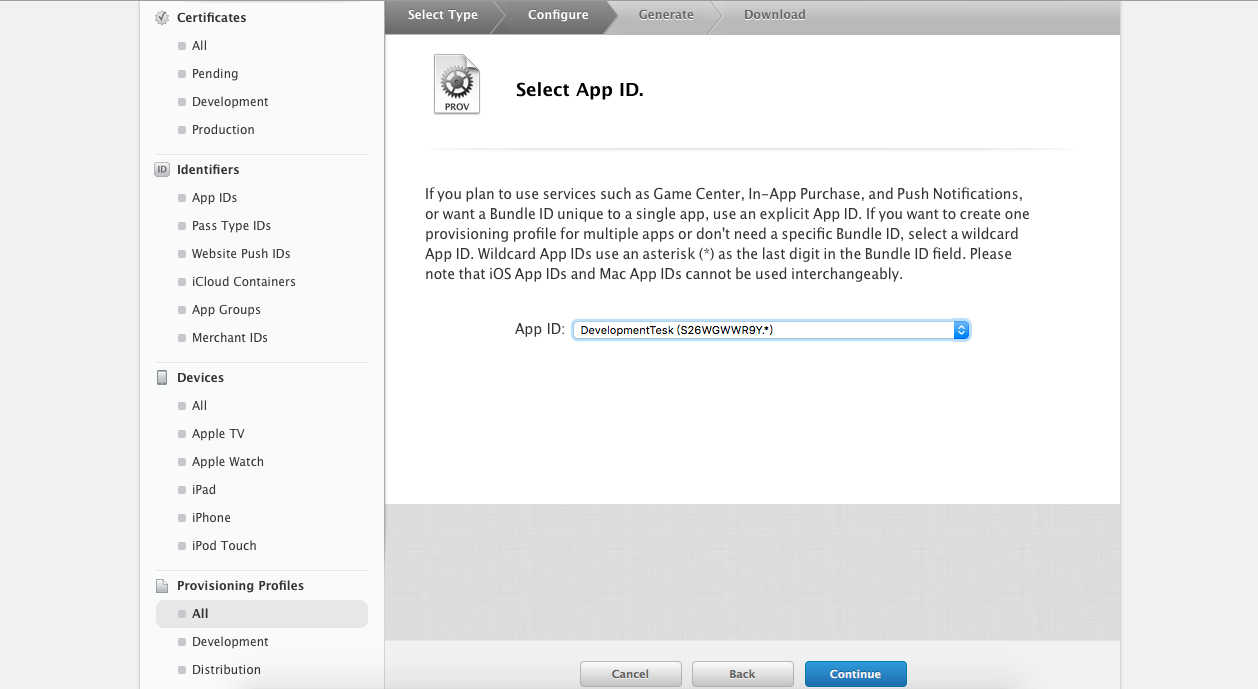Go to the Select Type step

coord(443,15)
